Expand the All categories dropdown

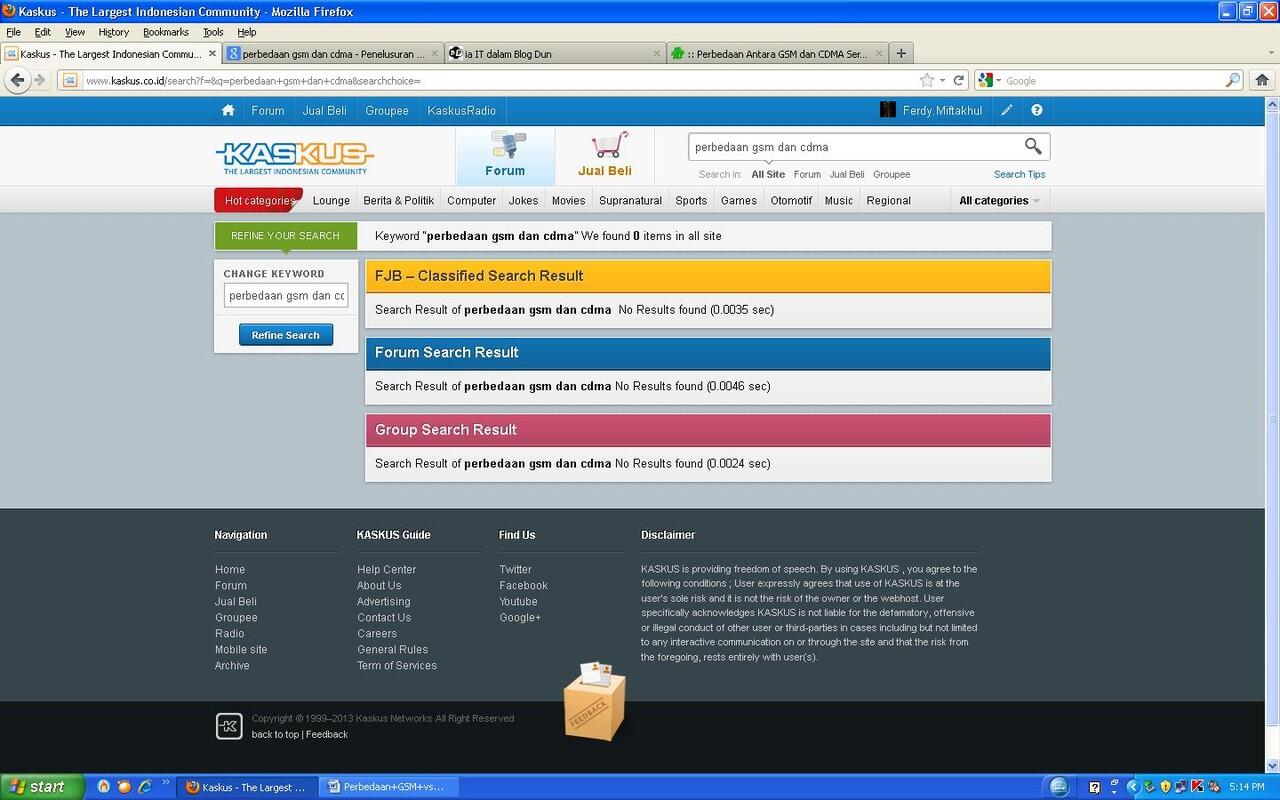point(999,201)
